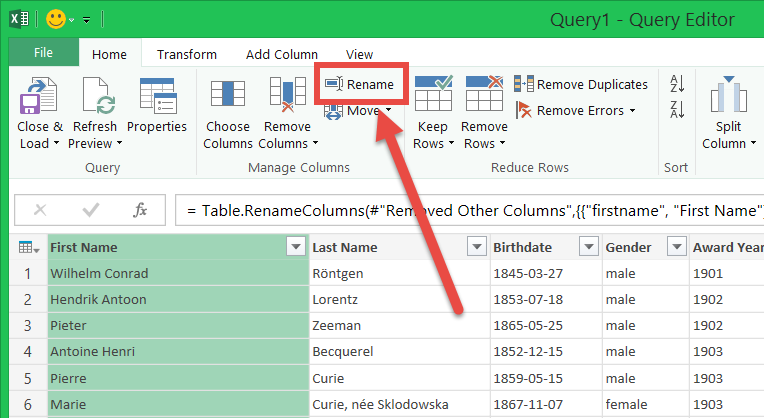Click the Split Column icon
The width and height of the screenshot is (764, 418).
click(729, 98)
